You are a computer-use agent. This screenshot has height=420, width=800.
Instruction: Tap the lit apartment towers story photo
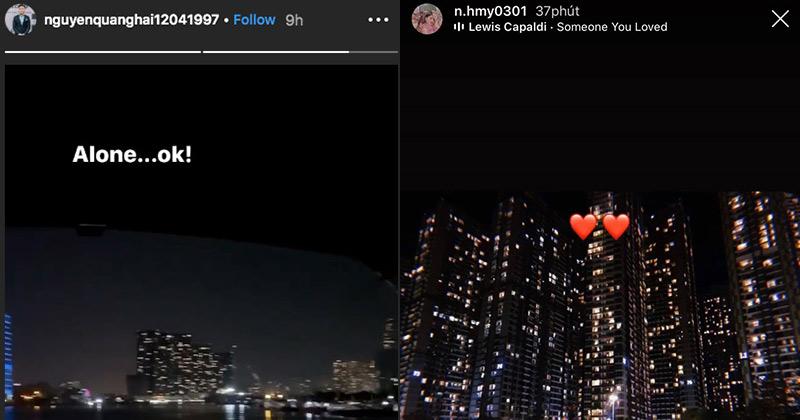tap(600, 305)
